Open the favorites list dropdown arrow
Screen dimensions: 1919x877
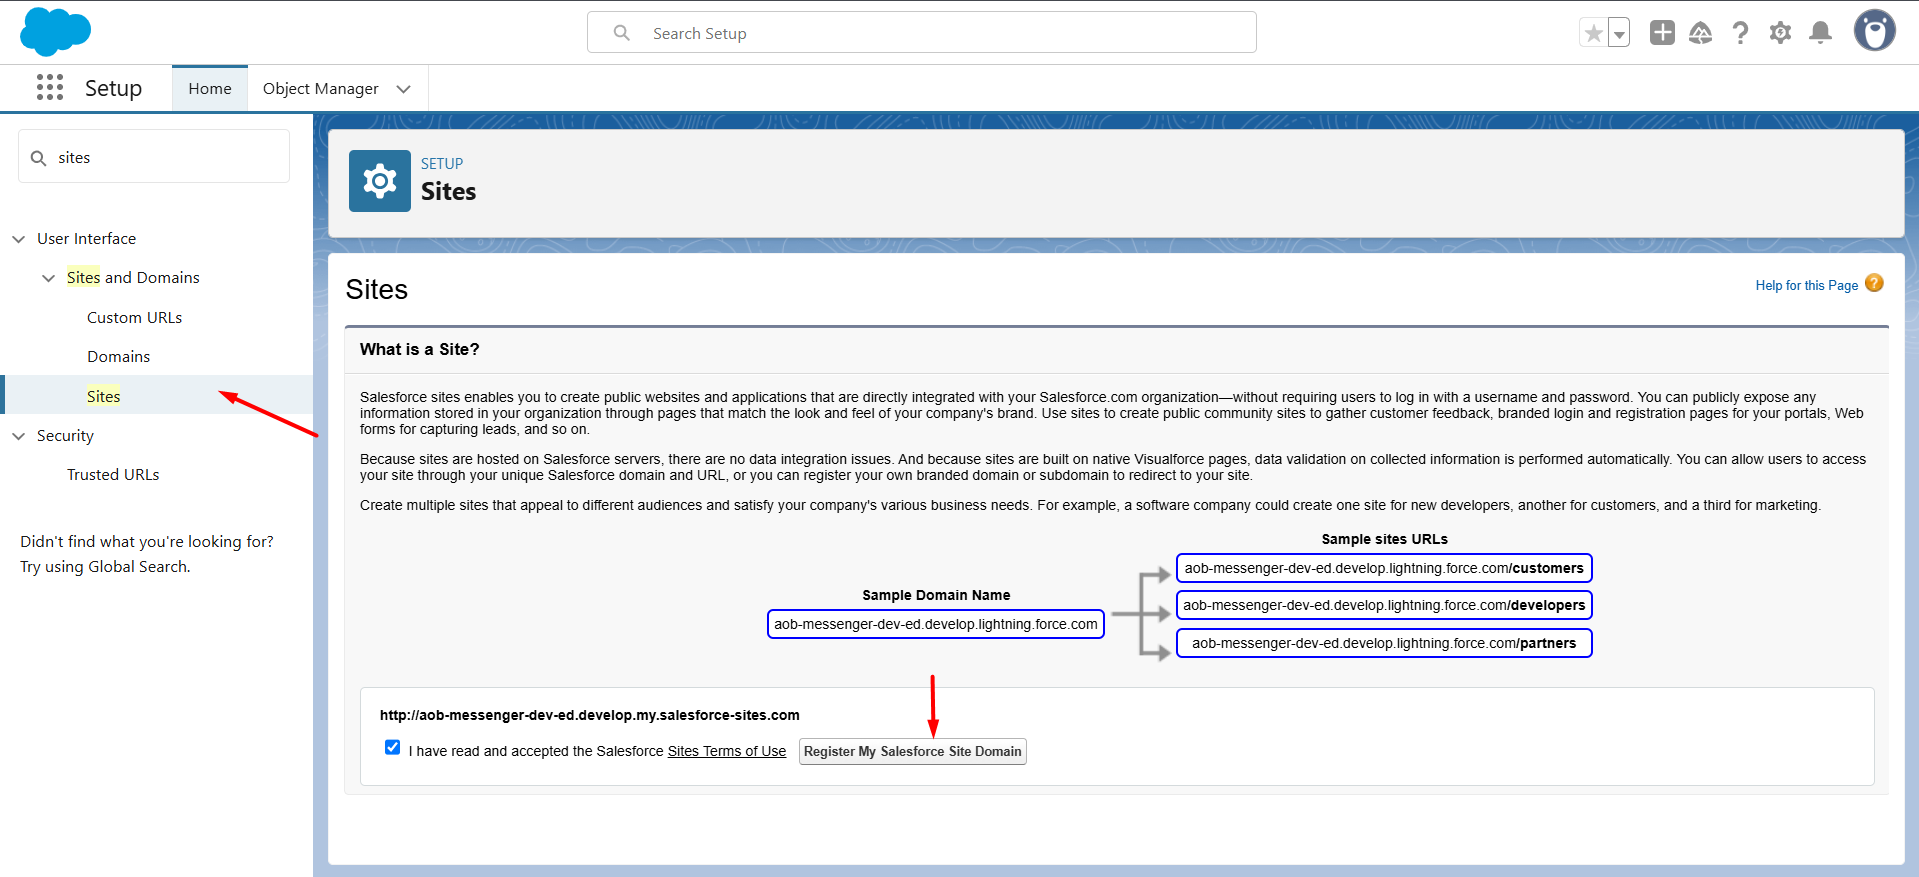(x=1619, y=33)
